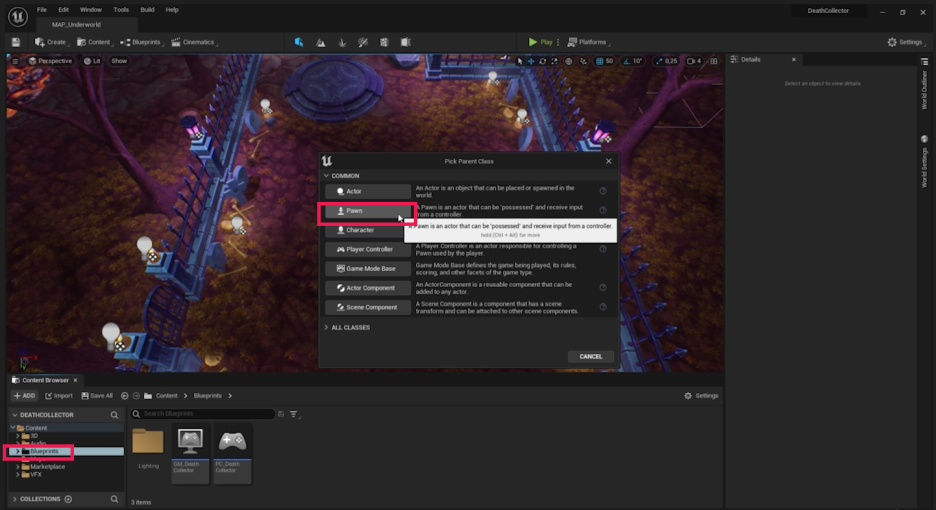Viewport: 936px width, 510px height.
Task: Change the Lit shading mode
Action: click(x=92, y=61)
